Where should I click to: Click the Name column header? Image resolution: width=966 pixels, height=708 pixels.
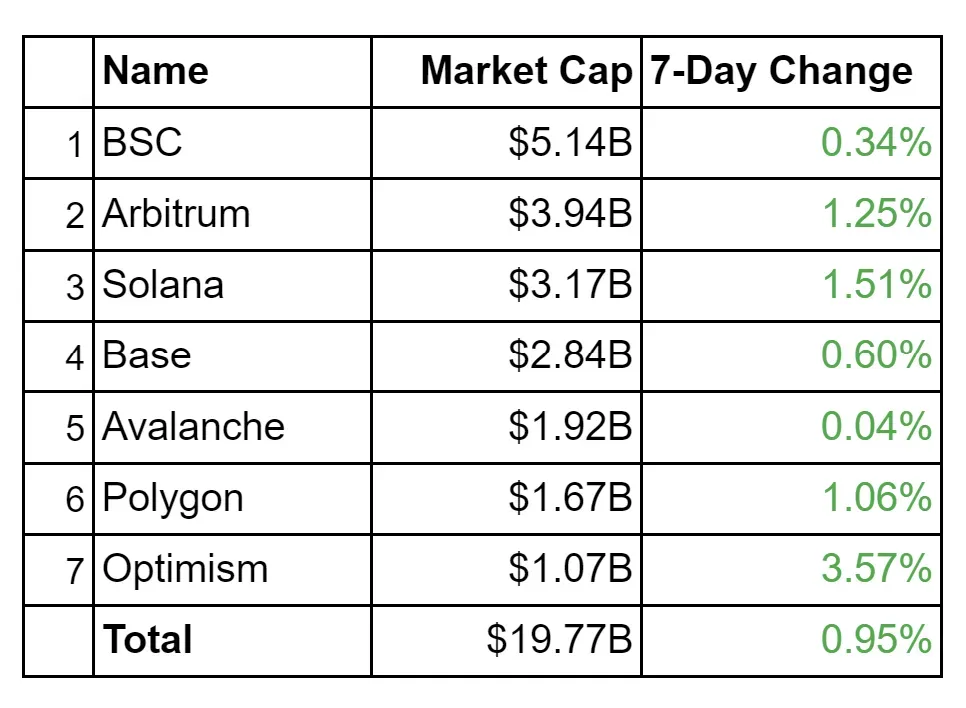pos(156,71)
